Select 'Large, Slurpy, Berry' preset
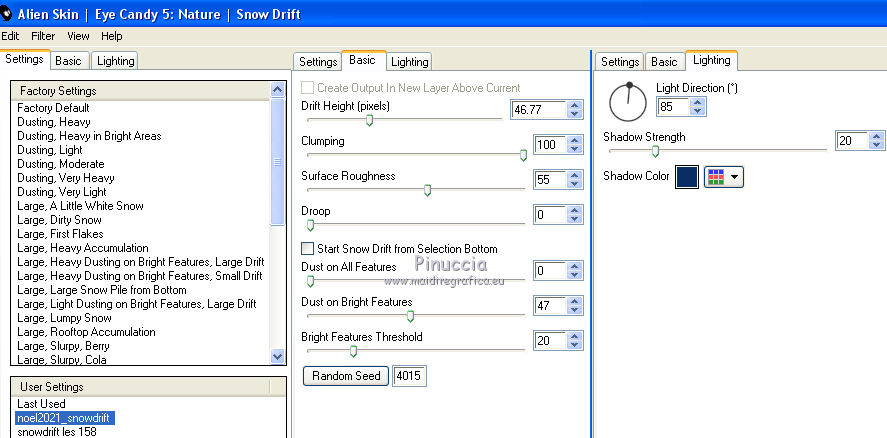The width and height of the screenshot is (887, 438). (x=63, y=346)
